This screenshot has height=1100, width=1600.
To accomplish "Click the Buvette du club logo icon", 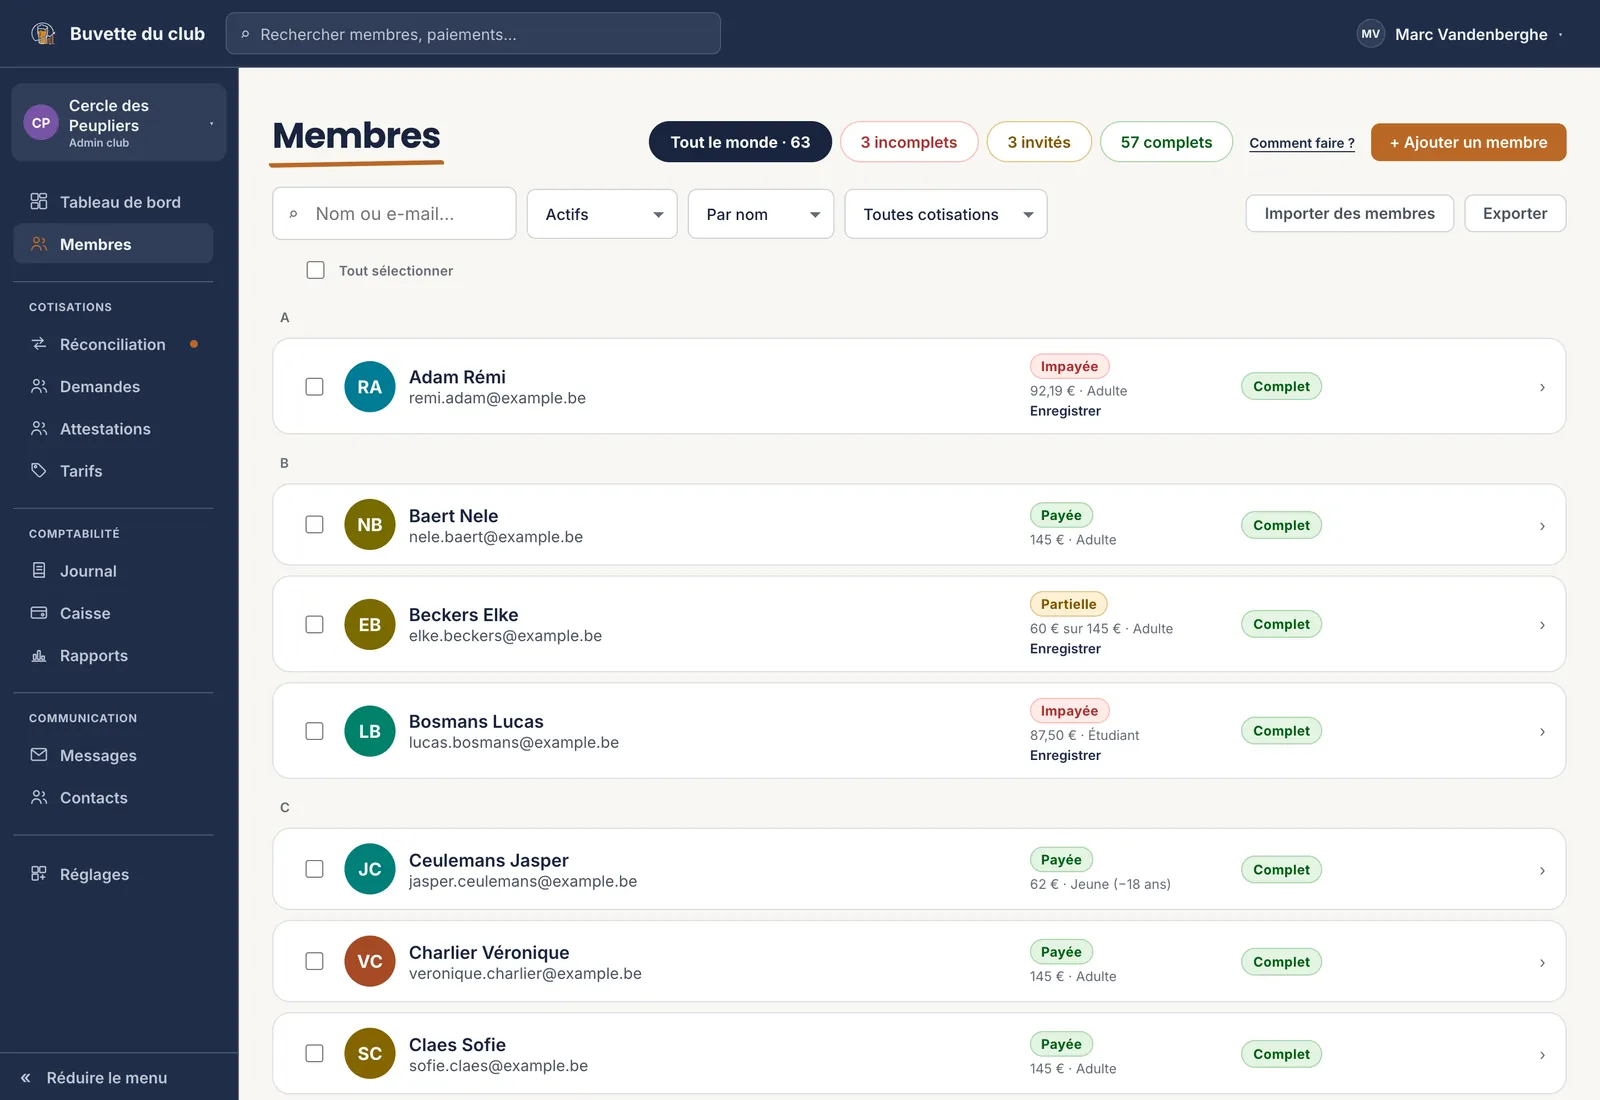I will [x=43, y=34].
